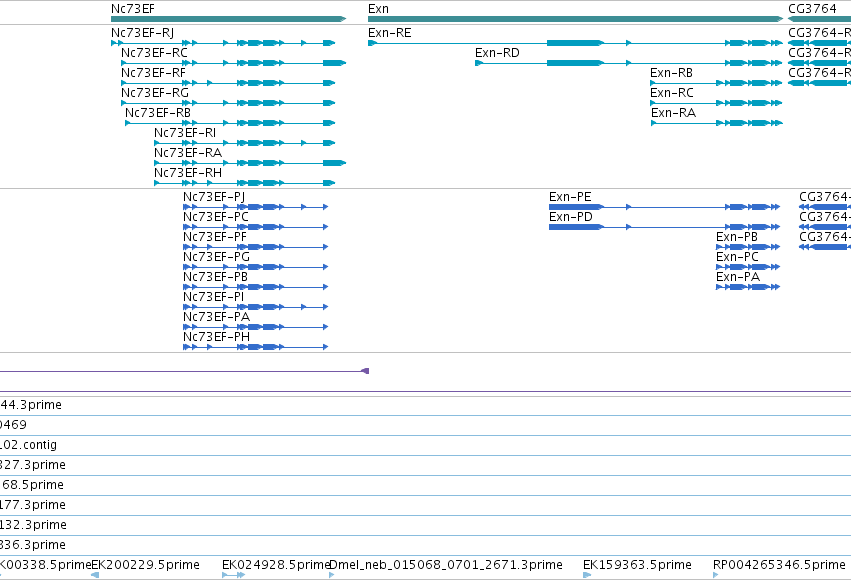Viewport: 851px width, 580px height.
Task: Click the EK159363.5prime arrow glyph
Action: (587, 575)
